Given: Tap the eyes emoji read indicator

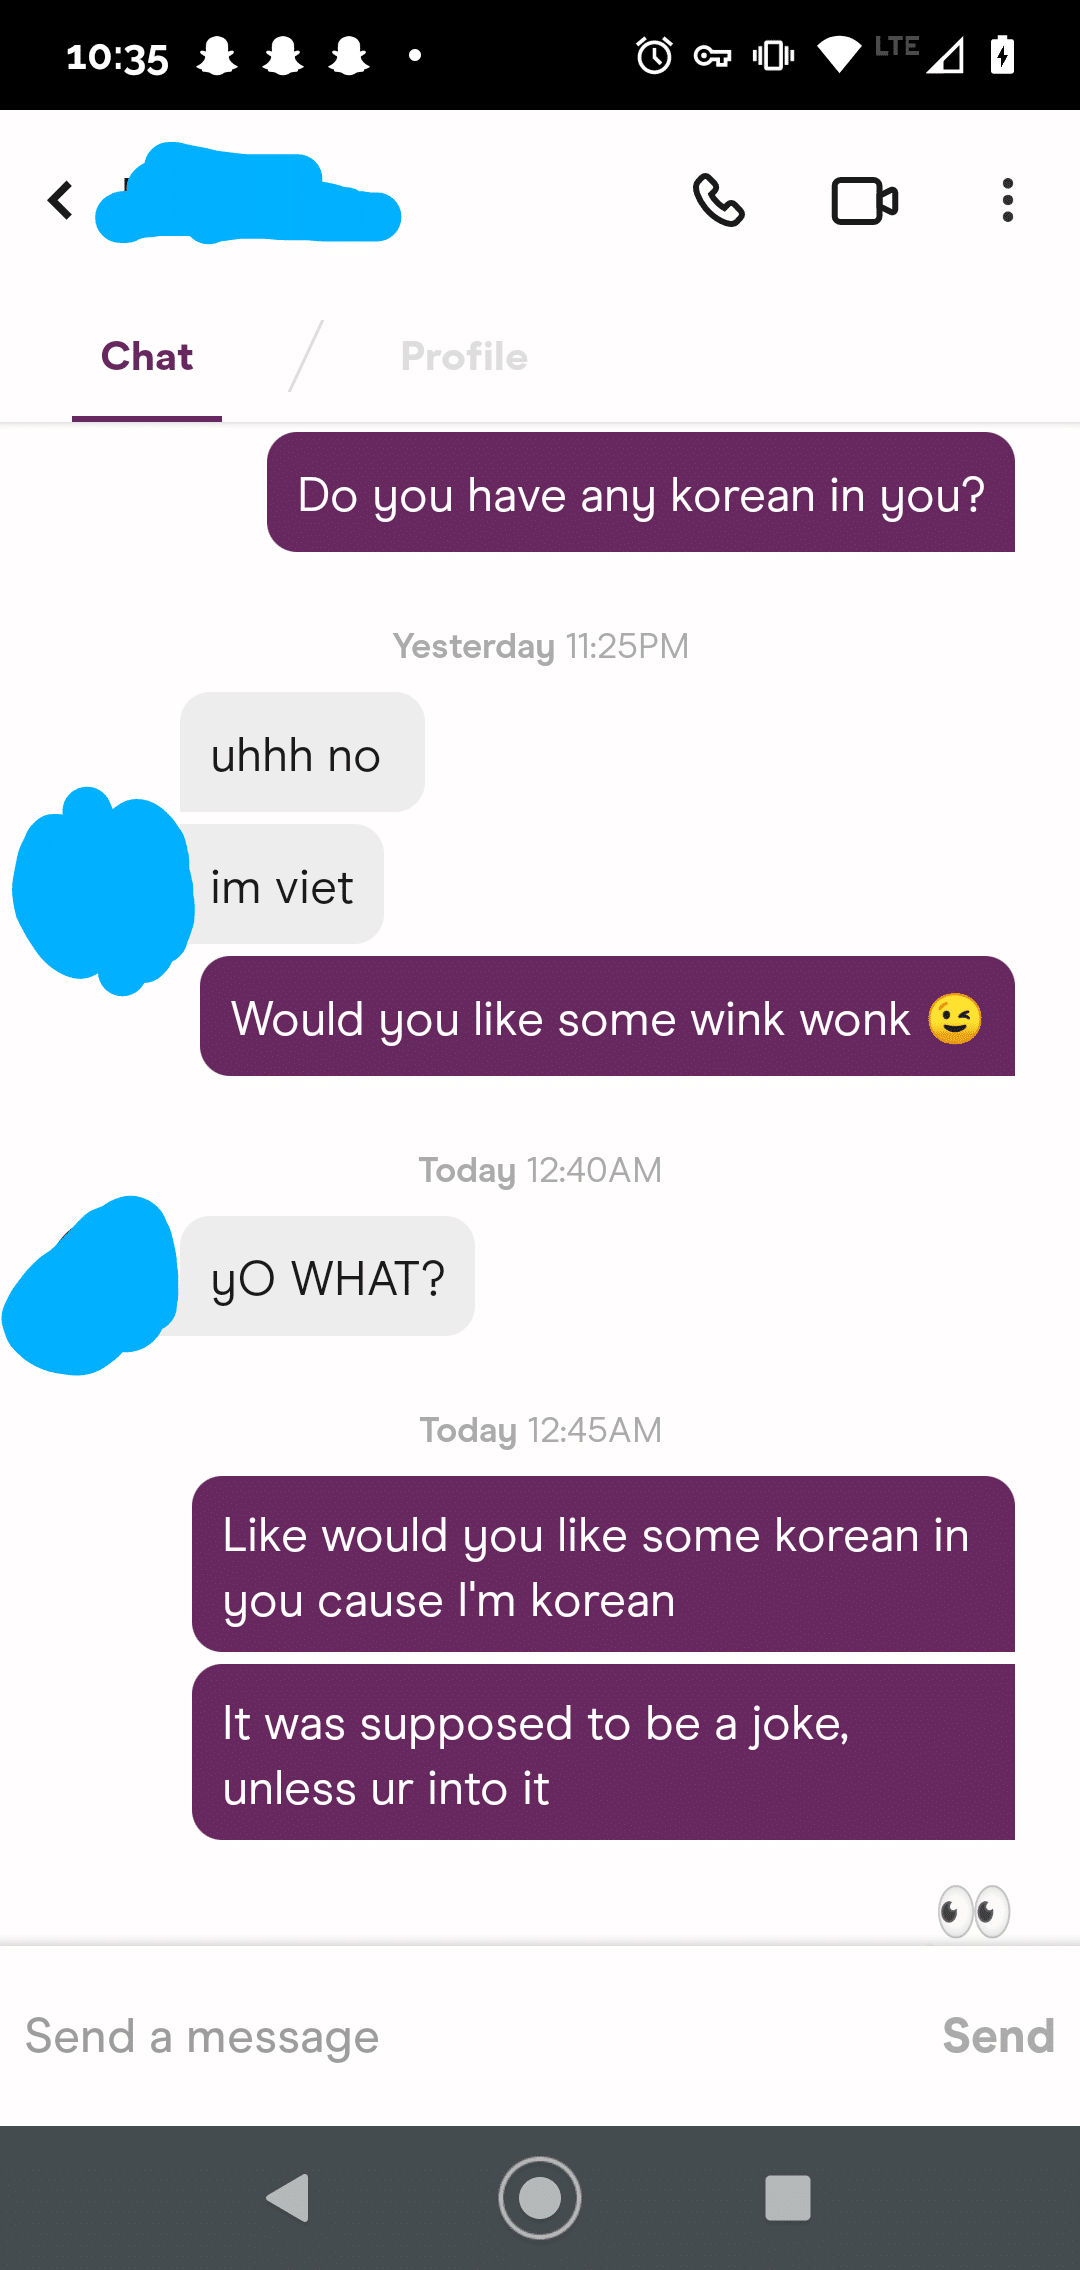Looking at the screenshot, I should tap(974, 1911).
